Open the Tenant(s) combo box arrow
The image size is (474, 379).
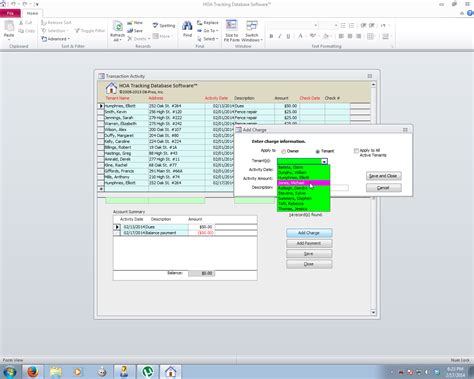pyautogui.click(x=324, y=161)
